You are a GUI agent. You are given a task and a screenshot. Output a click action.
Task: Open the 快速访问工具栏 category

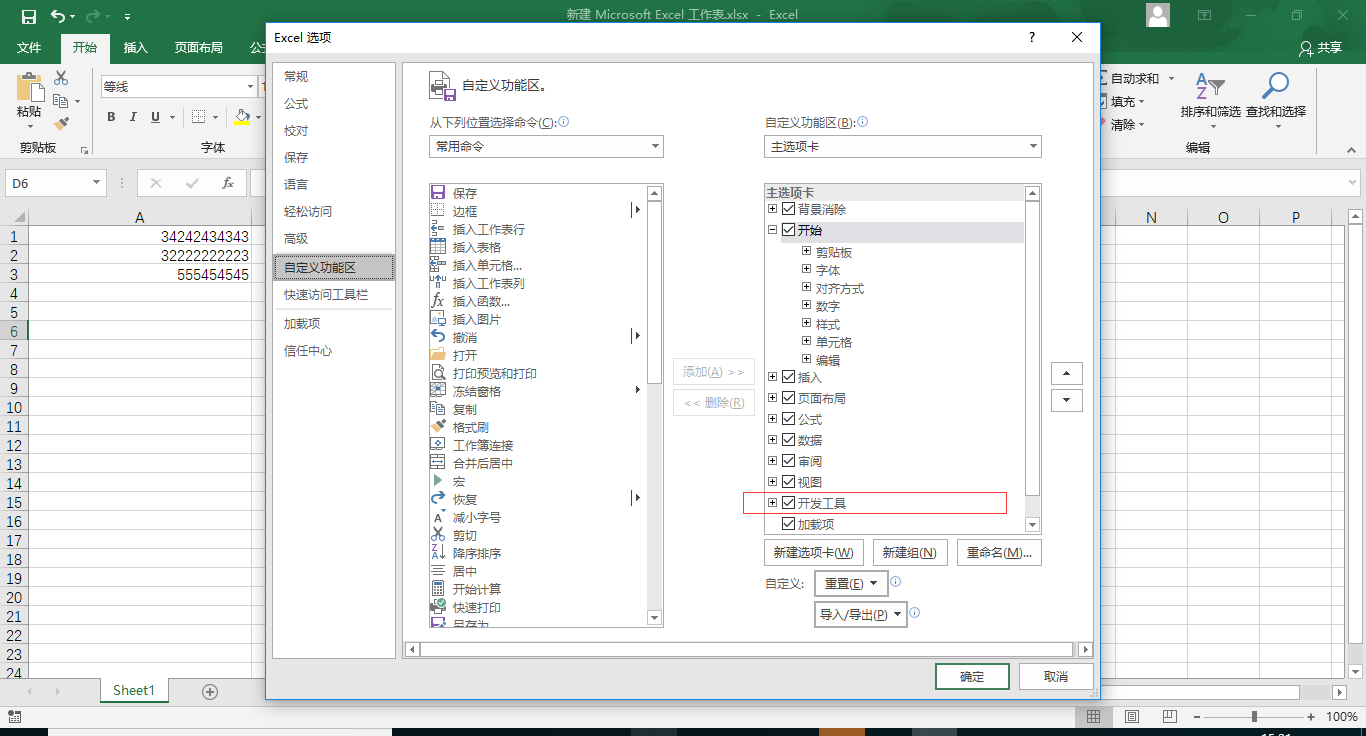pos(333,295)
